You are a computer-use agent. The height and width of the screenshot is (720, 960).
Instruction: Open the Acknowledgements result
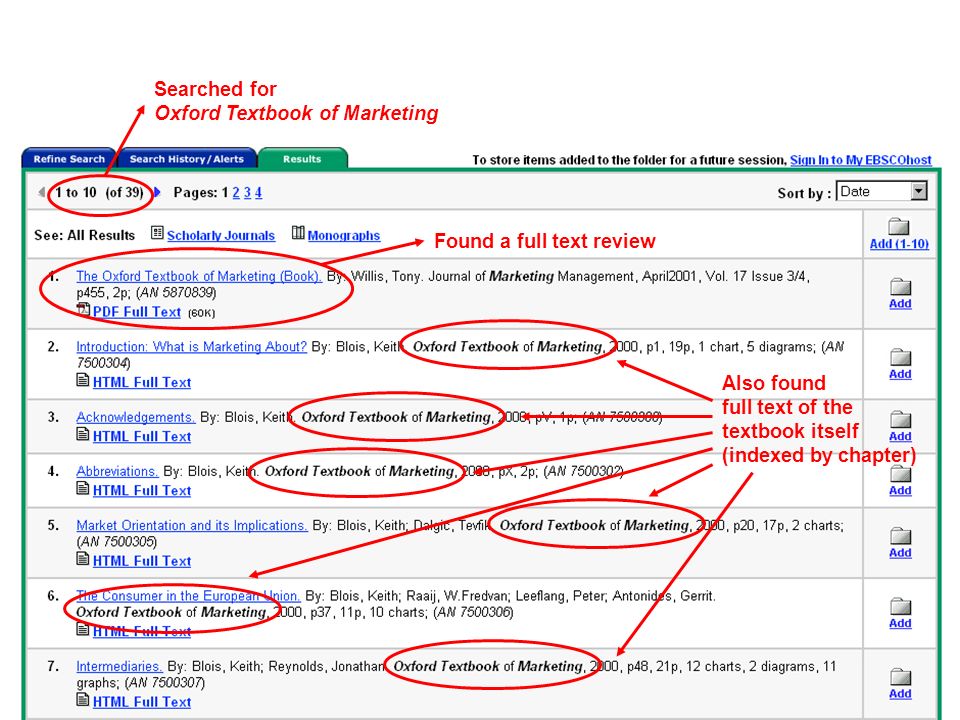[x=135, y=417]
